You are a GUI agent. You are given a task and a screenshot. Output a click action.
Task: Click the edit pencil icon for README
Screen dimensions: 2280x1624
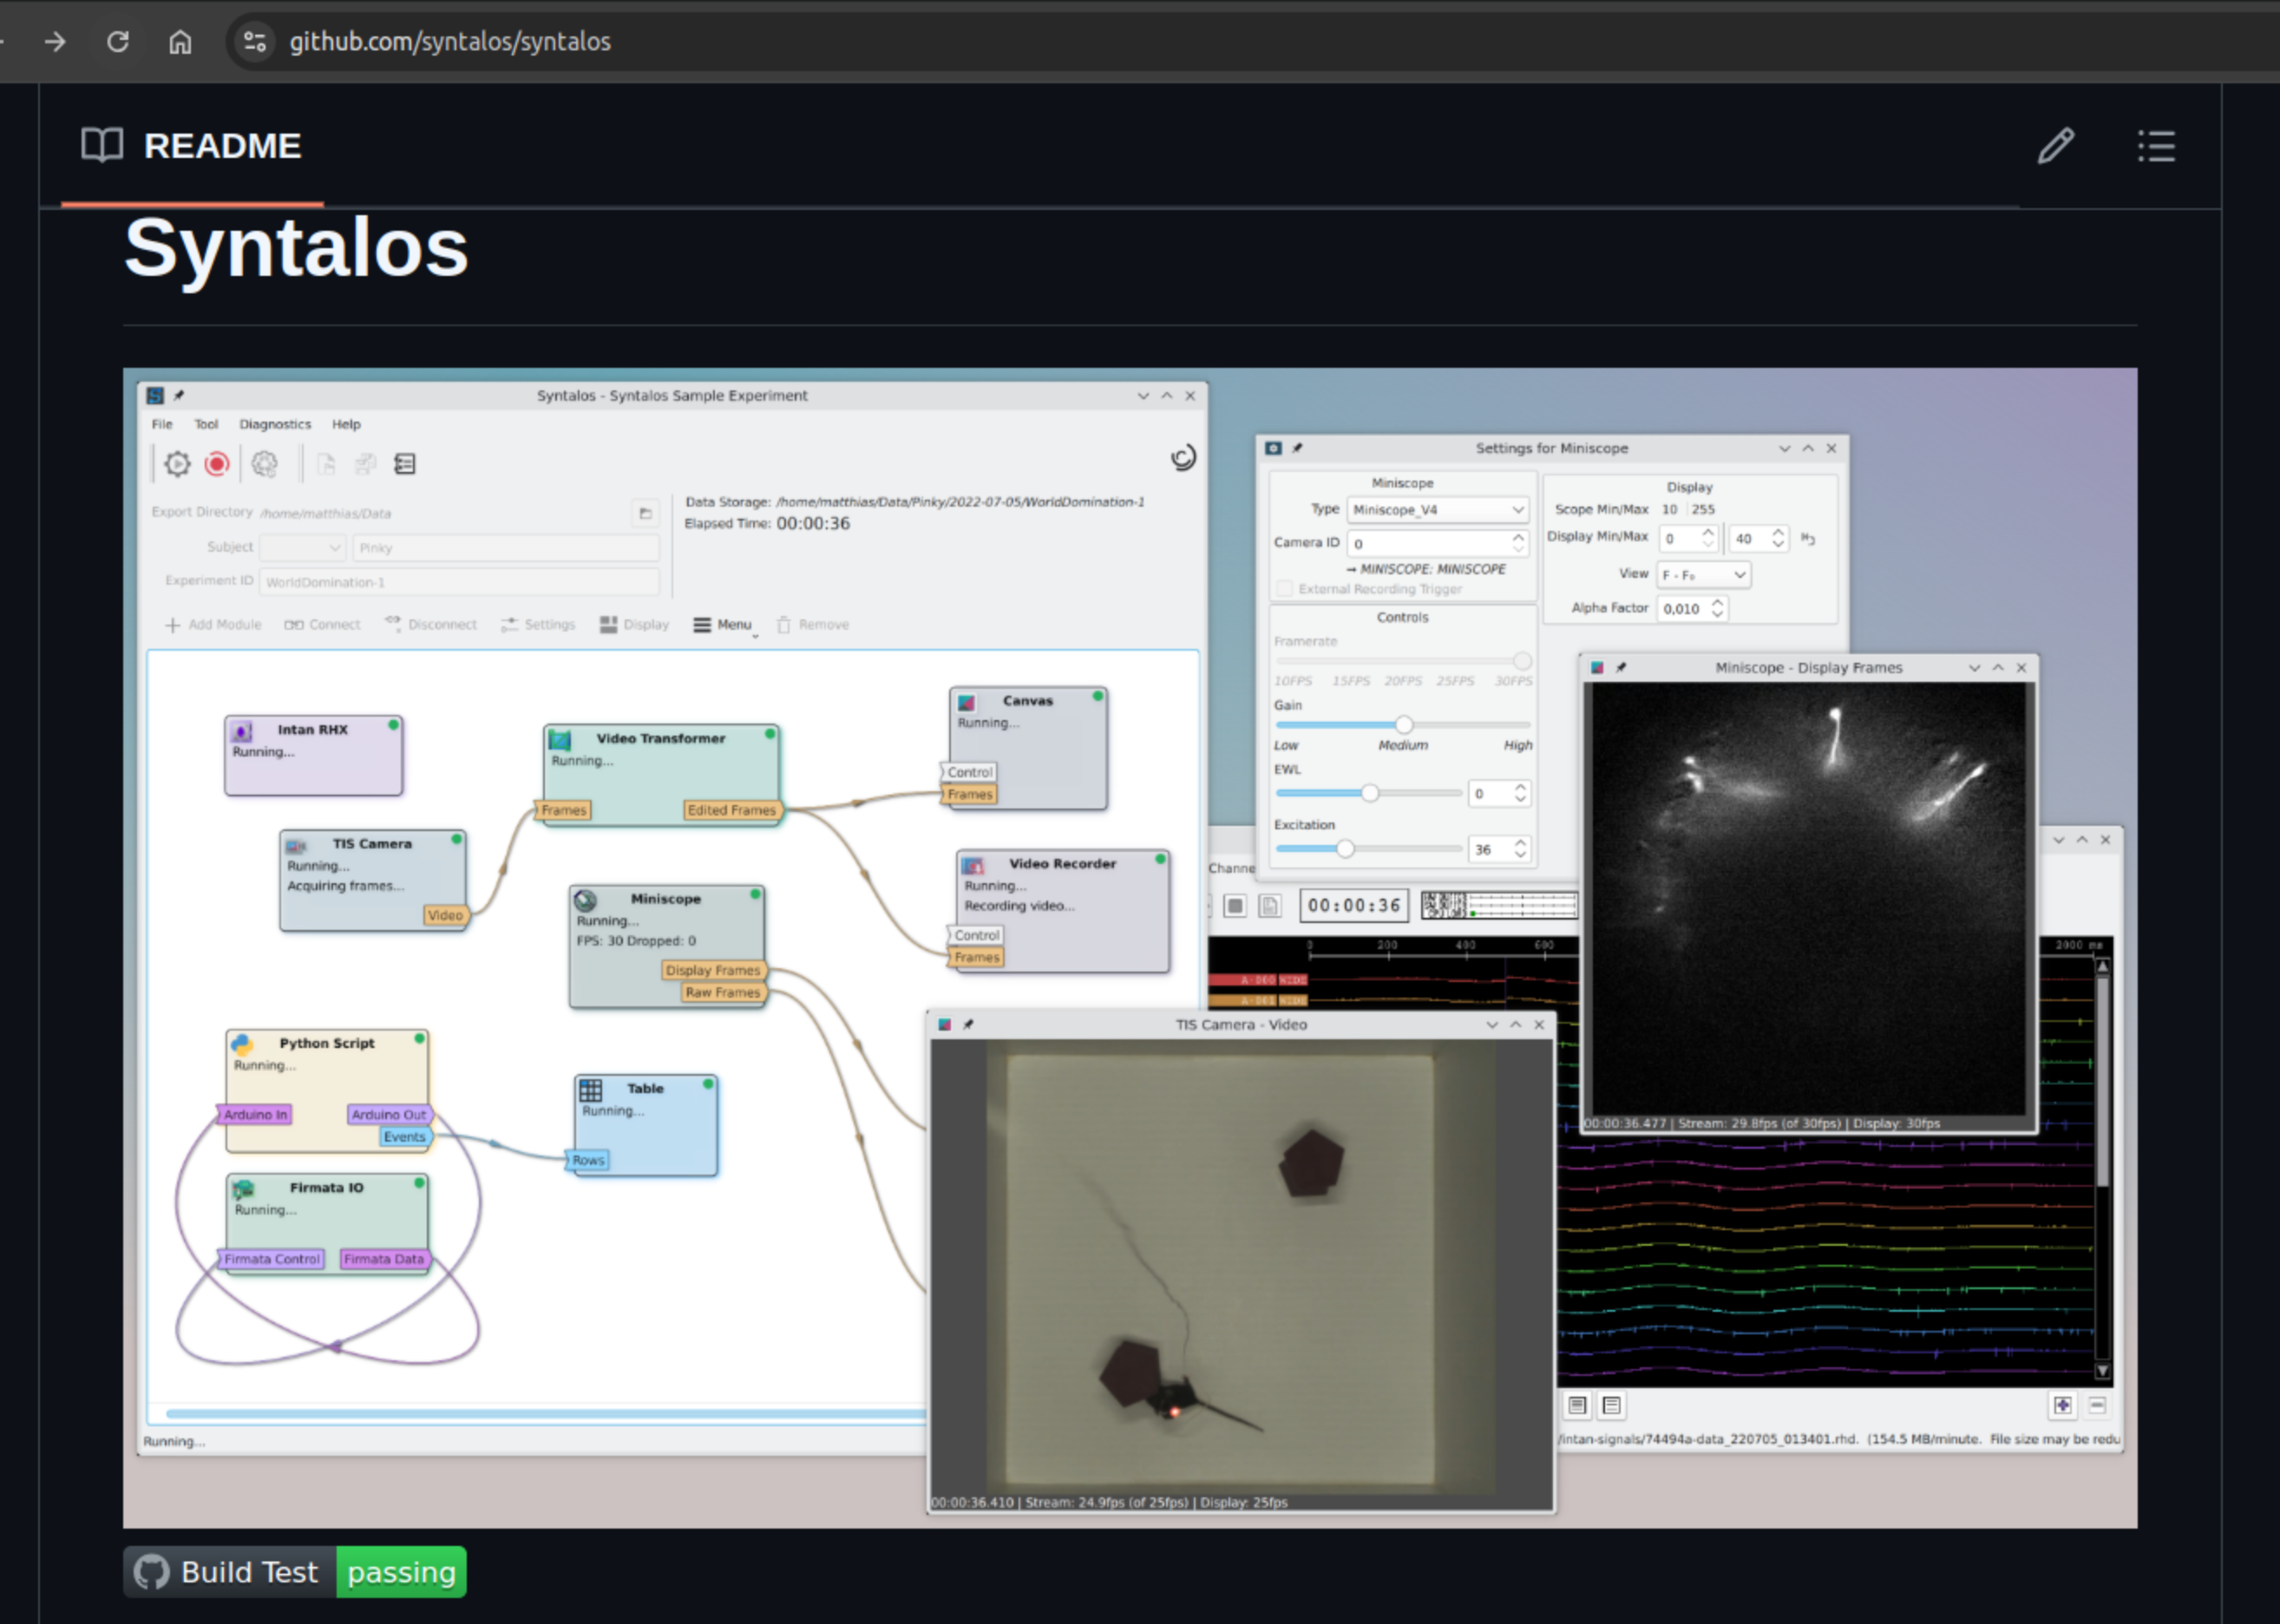[2056, 146]
